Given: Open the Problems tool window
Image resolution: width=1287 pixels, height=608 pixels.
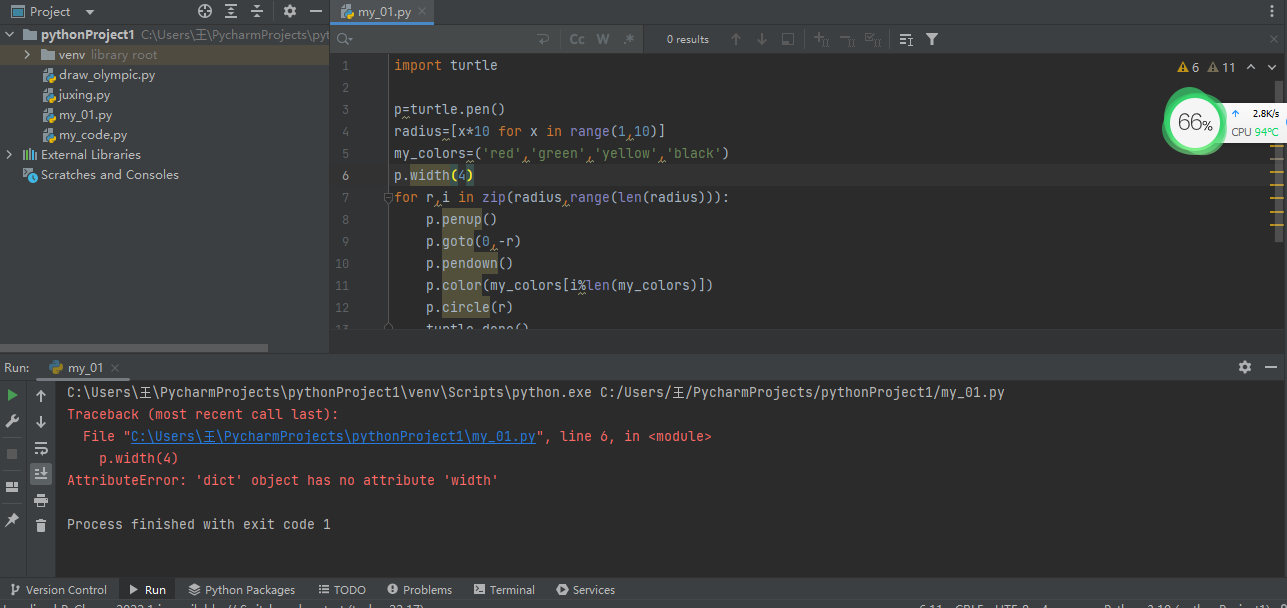Looking at the screenshot, I should [420, 590].
